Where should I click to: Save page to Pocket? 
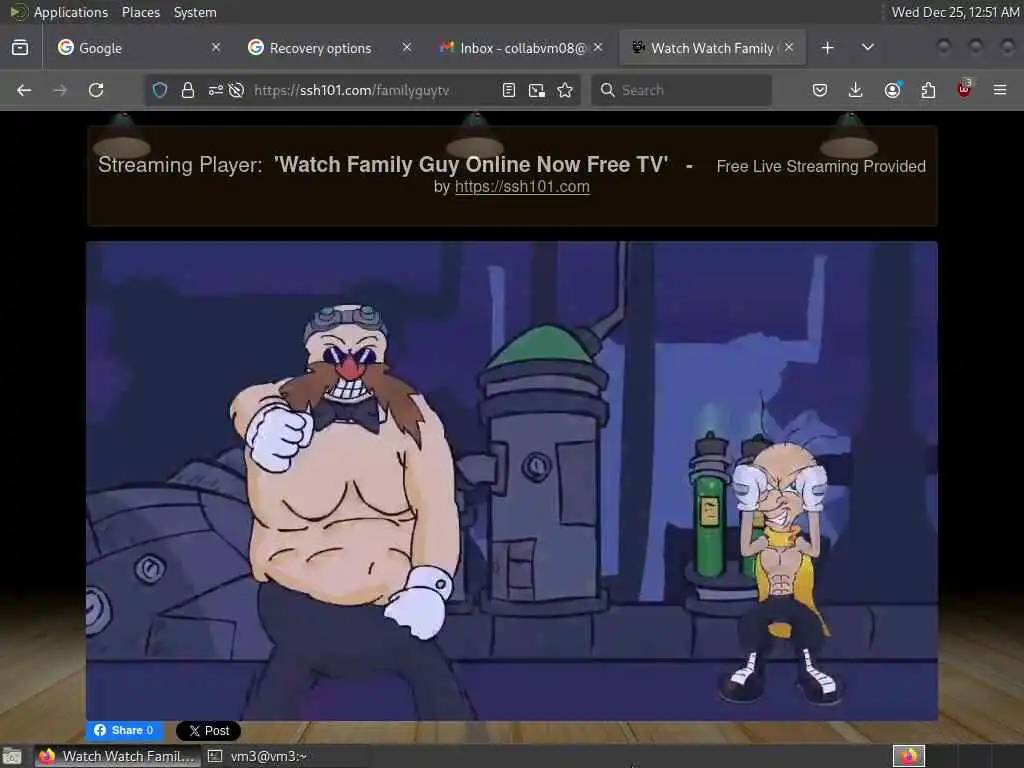pos(820,90)
